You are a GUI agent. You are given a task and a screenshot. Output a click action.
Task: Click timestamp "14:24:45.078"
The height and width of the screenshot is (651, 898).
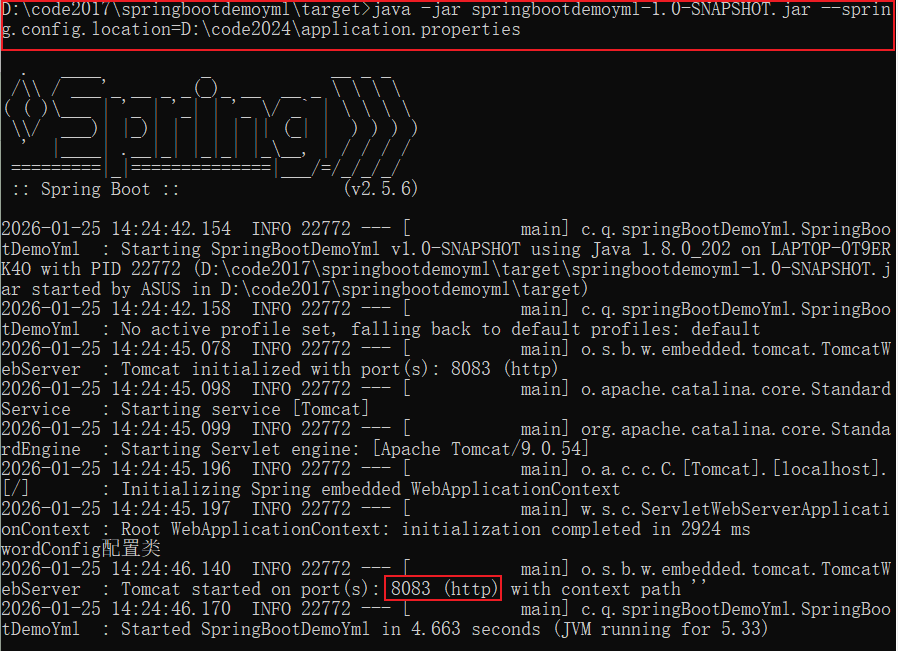point(171,349)
